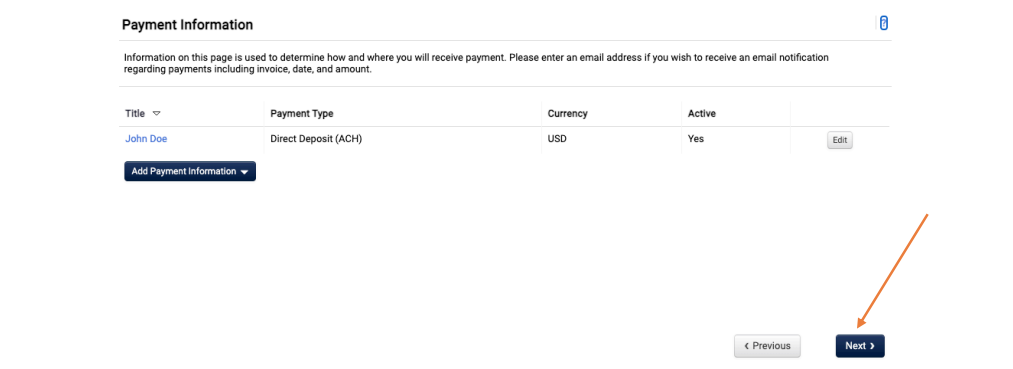Click the left chevron on Previous button
Screen dimensions: 1013x369
[747, 346]
